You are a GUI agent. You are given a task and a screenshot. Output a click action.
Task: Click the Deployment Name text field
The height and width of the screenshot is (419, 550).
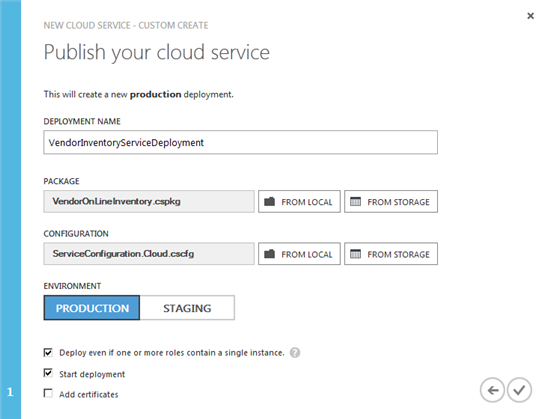pos(241,142)
